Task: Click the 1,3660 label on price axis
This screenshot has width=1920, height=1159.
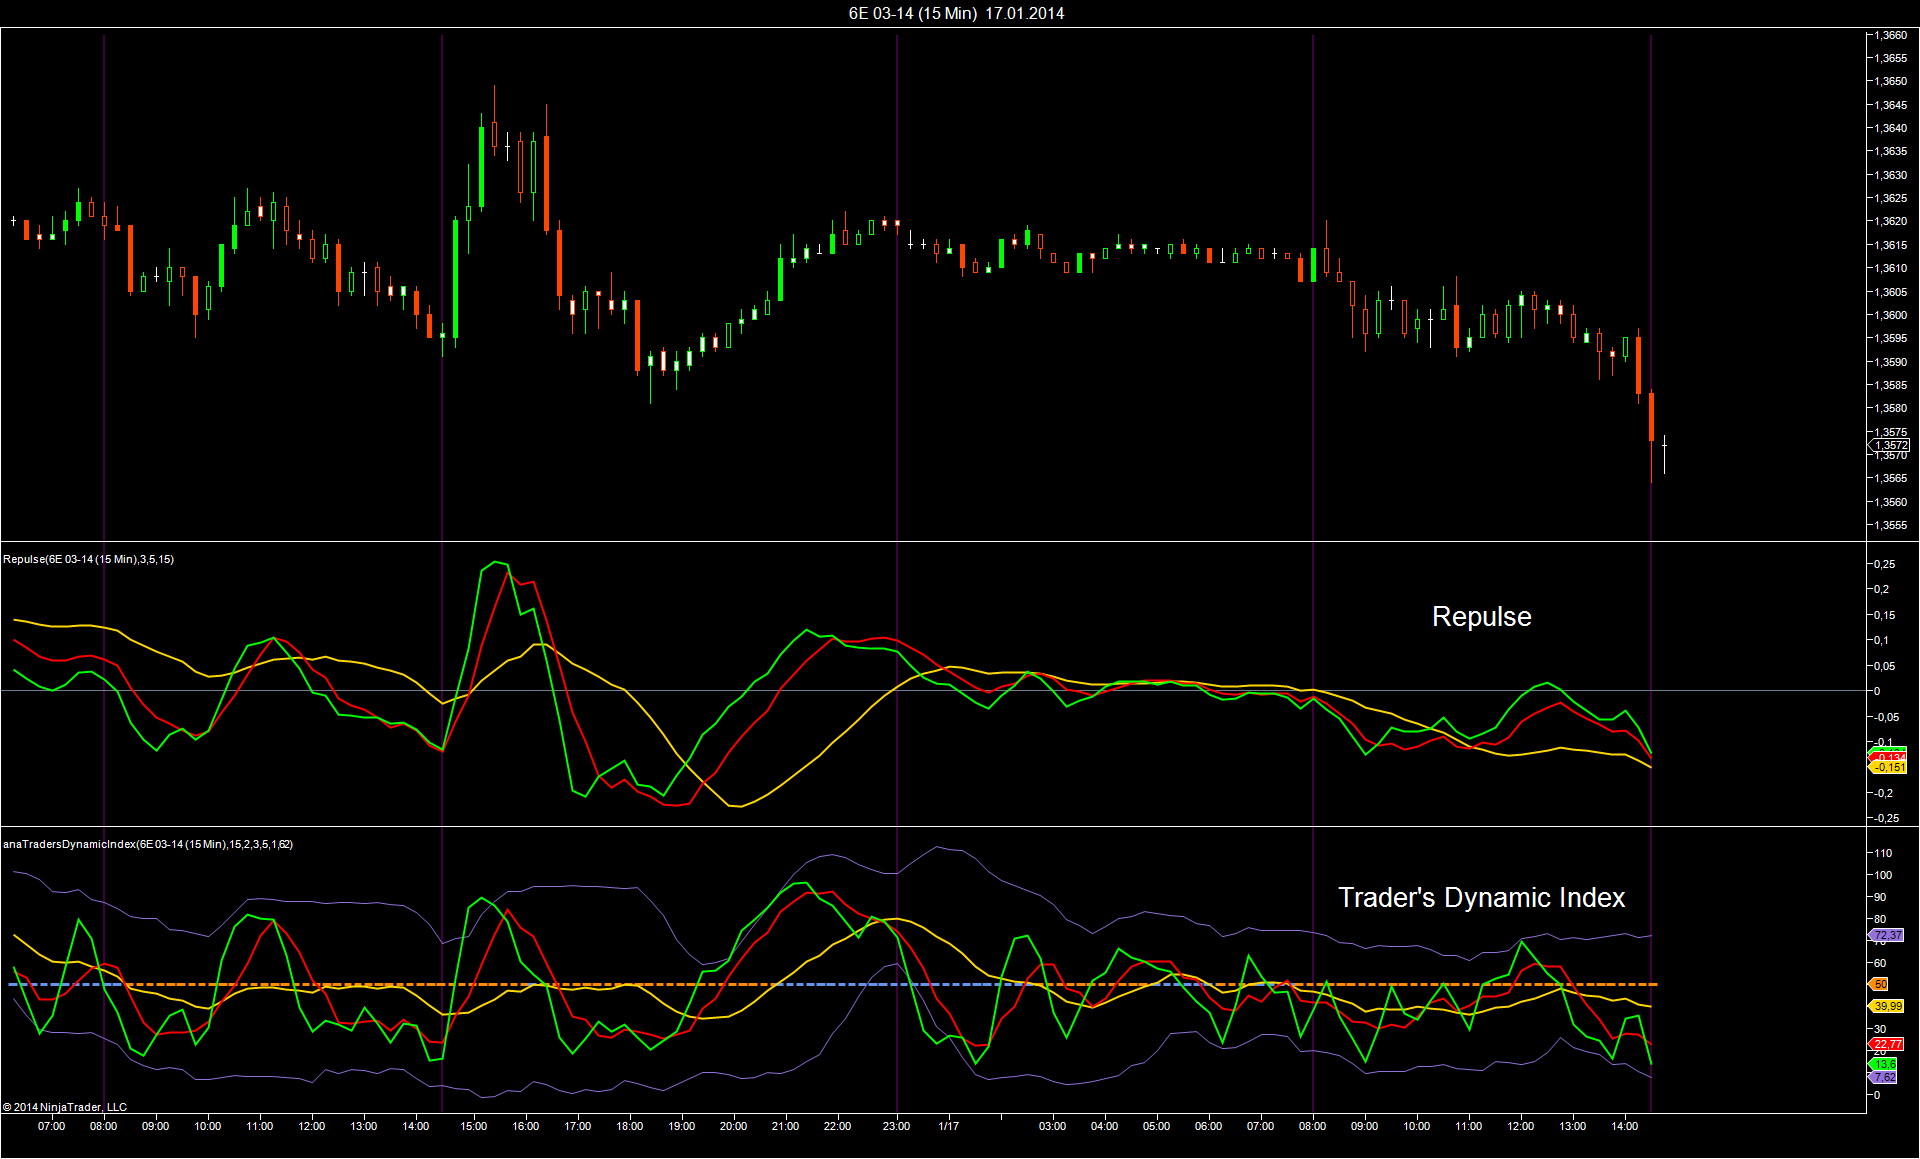Action: coord(1890,35)
